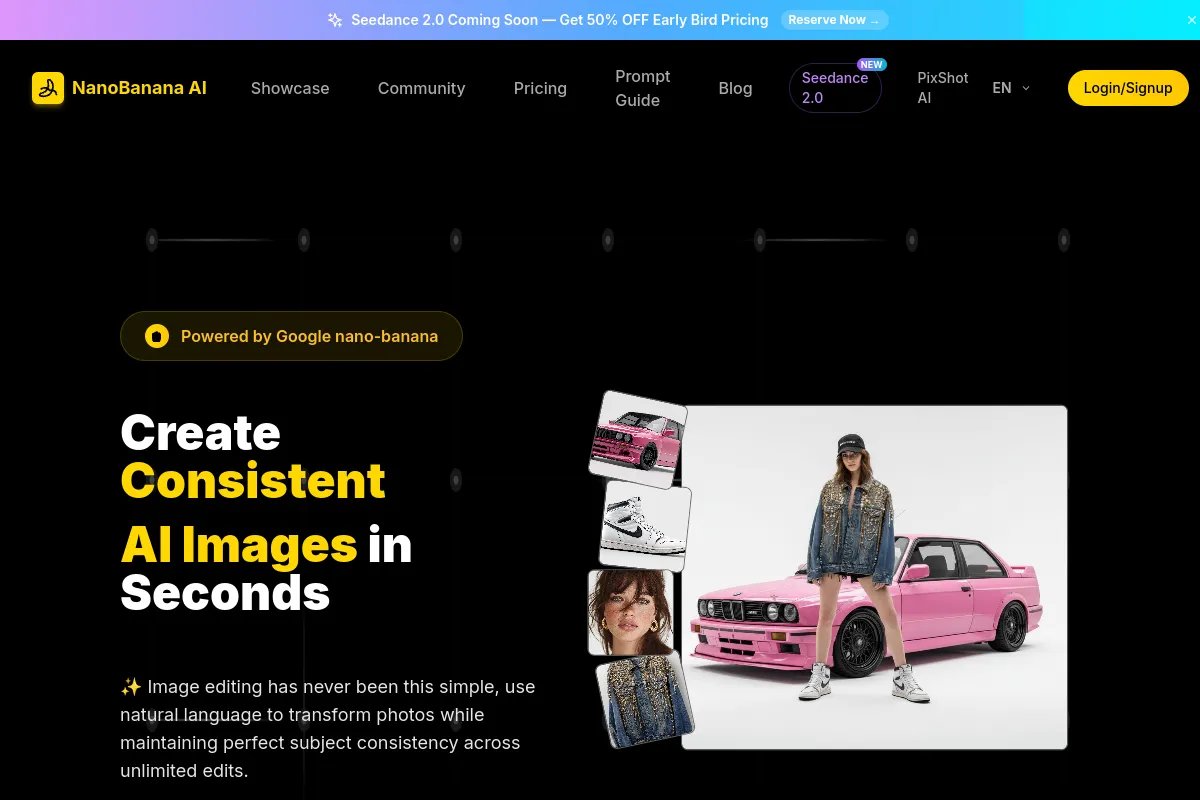Visit the PixShot AI link
Image resolution: width=1200 pixels, height=800 pixels.
point(942,88)
